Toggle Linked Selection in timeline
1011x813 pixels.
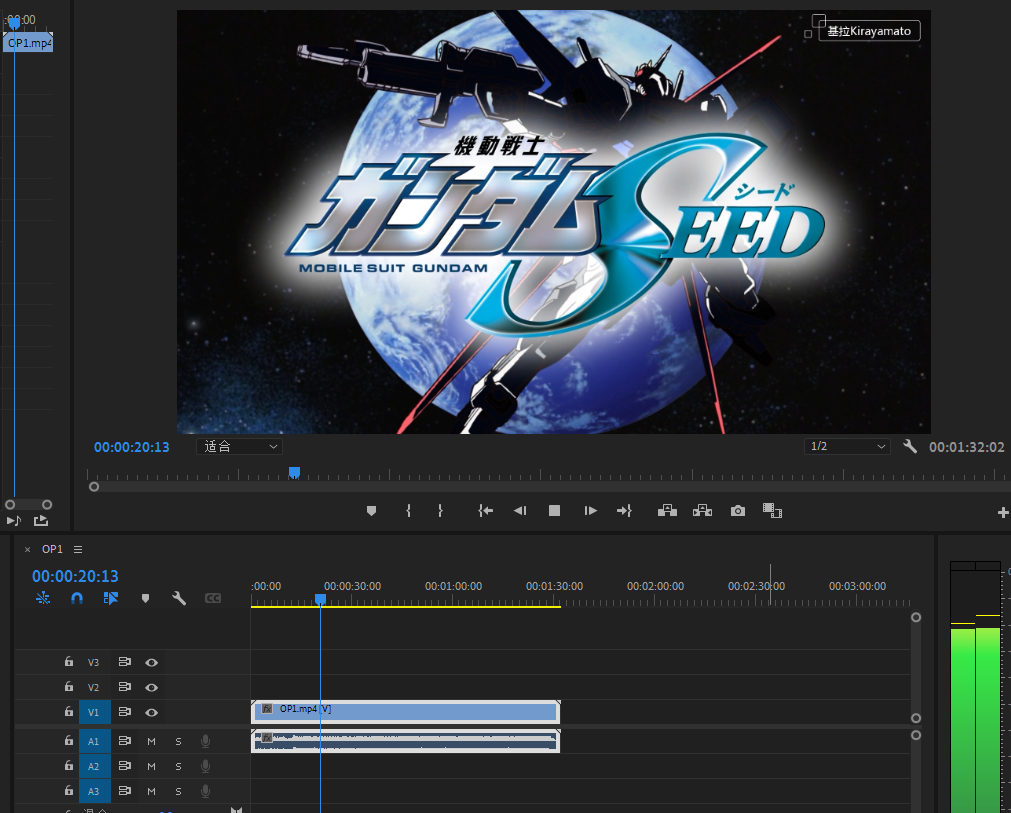coord(111,598)
